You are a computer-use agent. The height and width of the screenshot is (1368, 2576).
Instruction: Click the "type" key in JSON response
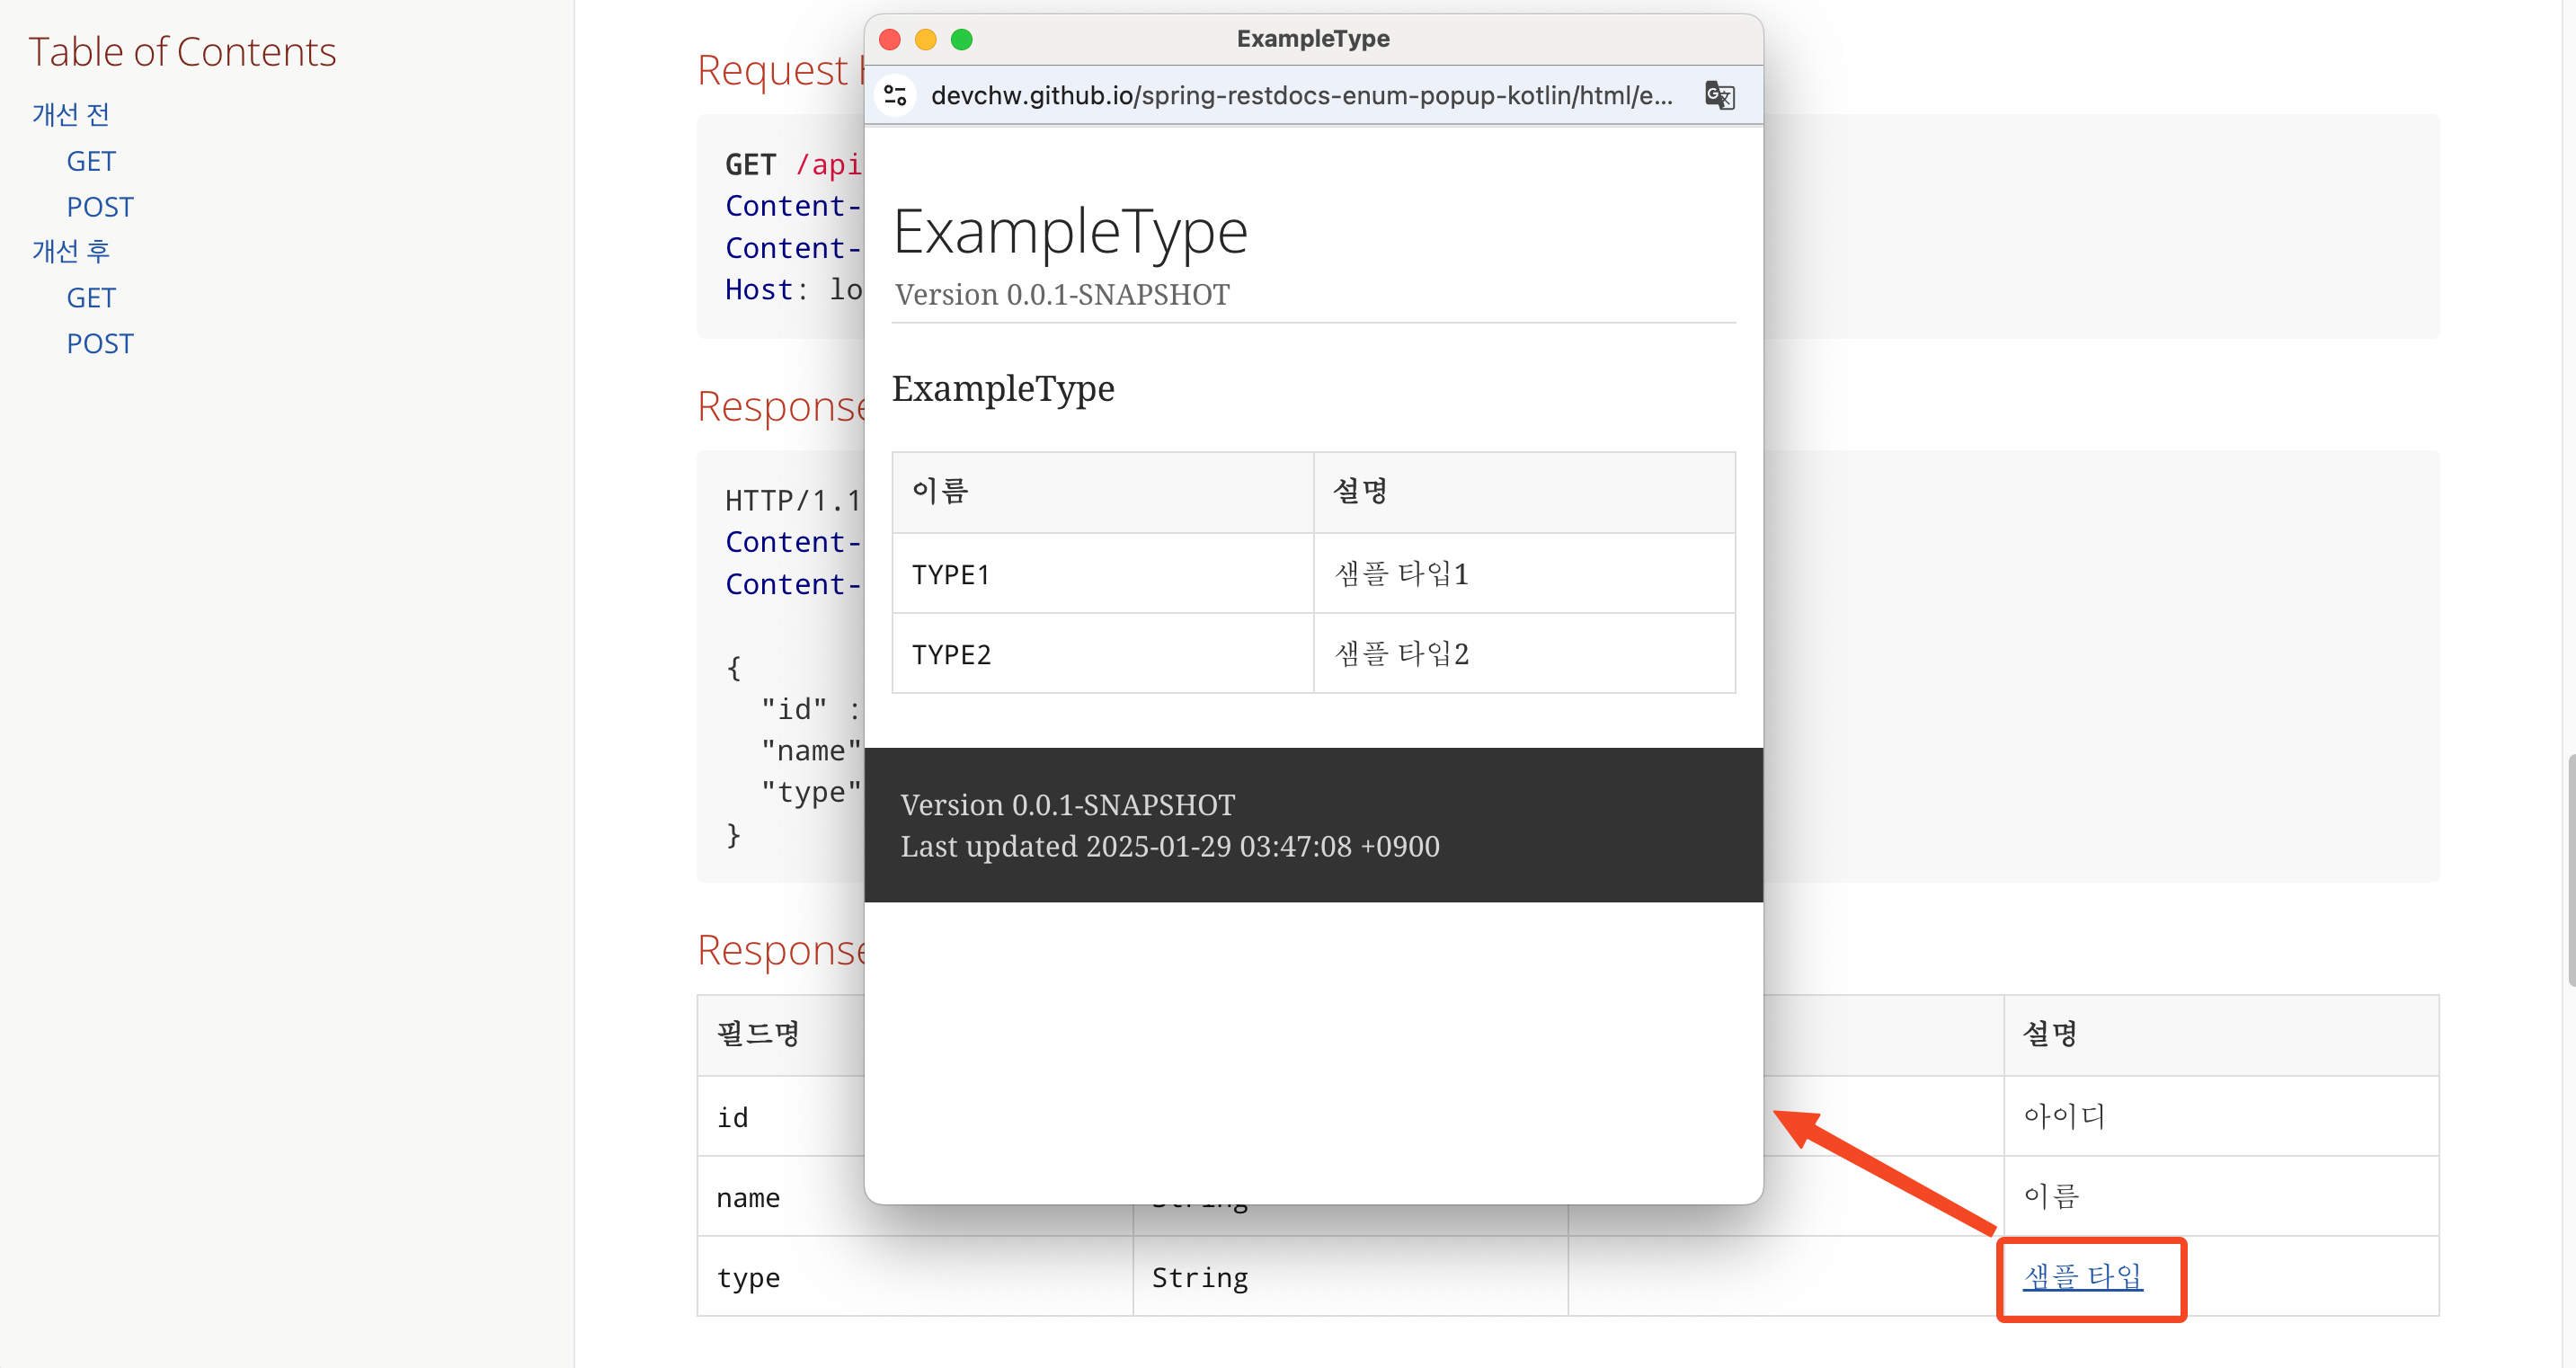811,792
